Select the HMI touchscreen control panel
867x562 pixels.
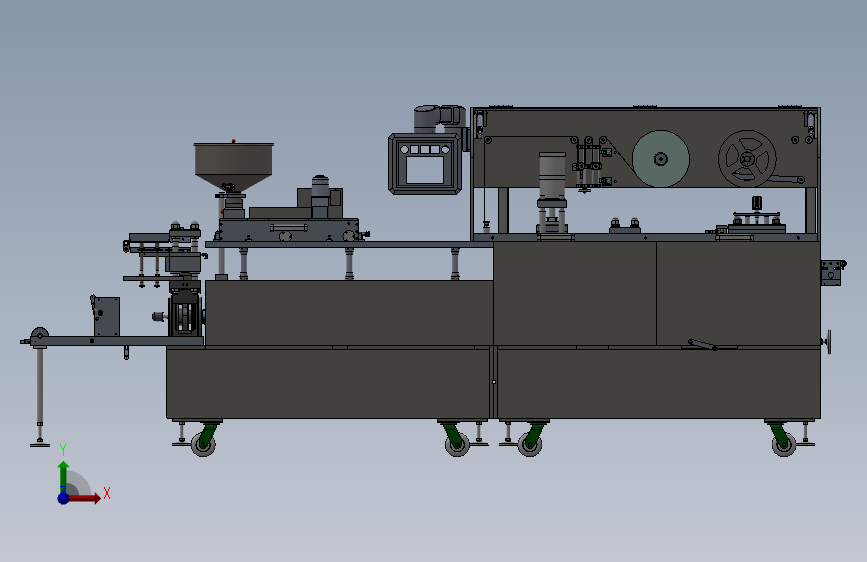point(425,164)
